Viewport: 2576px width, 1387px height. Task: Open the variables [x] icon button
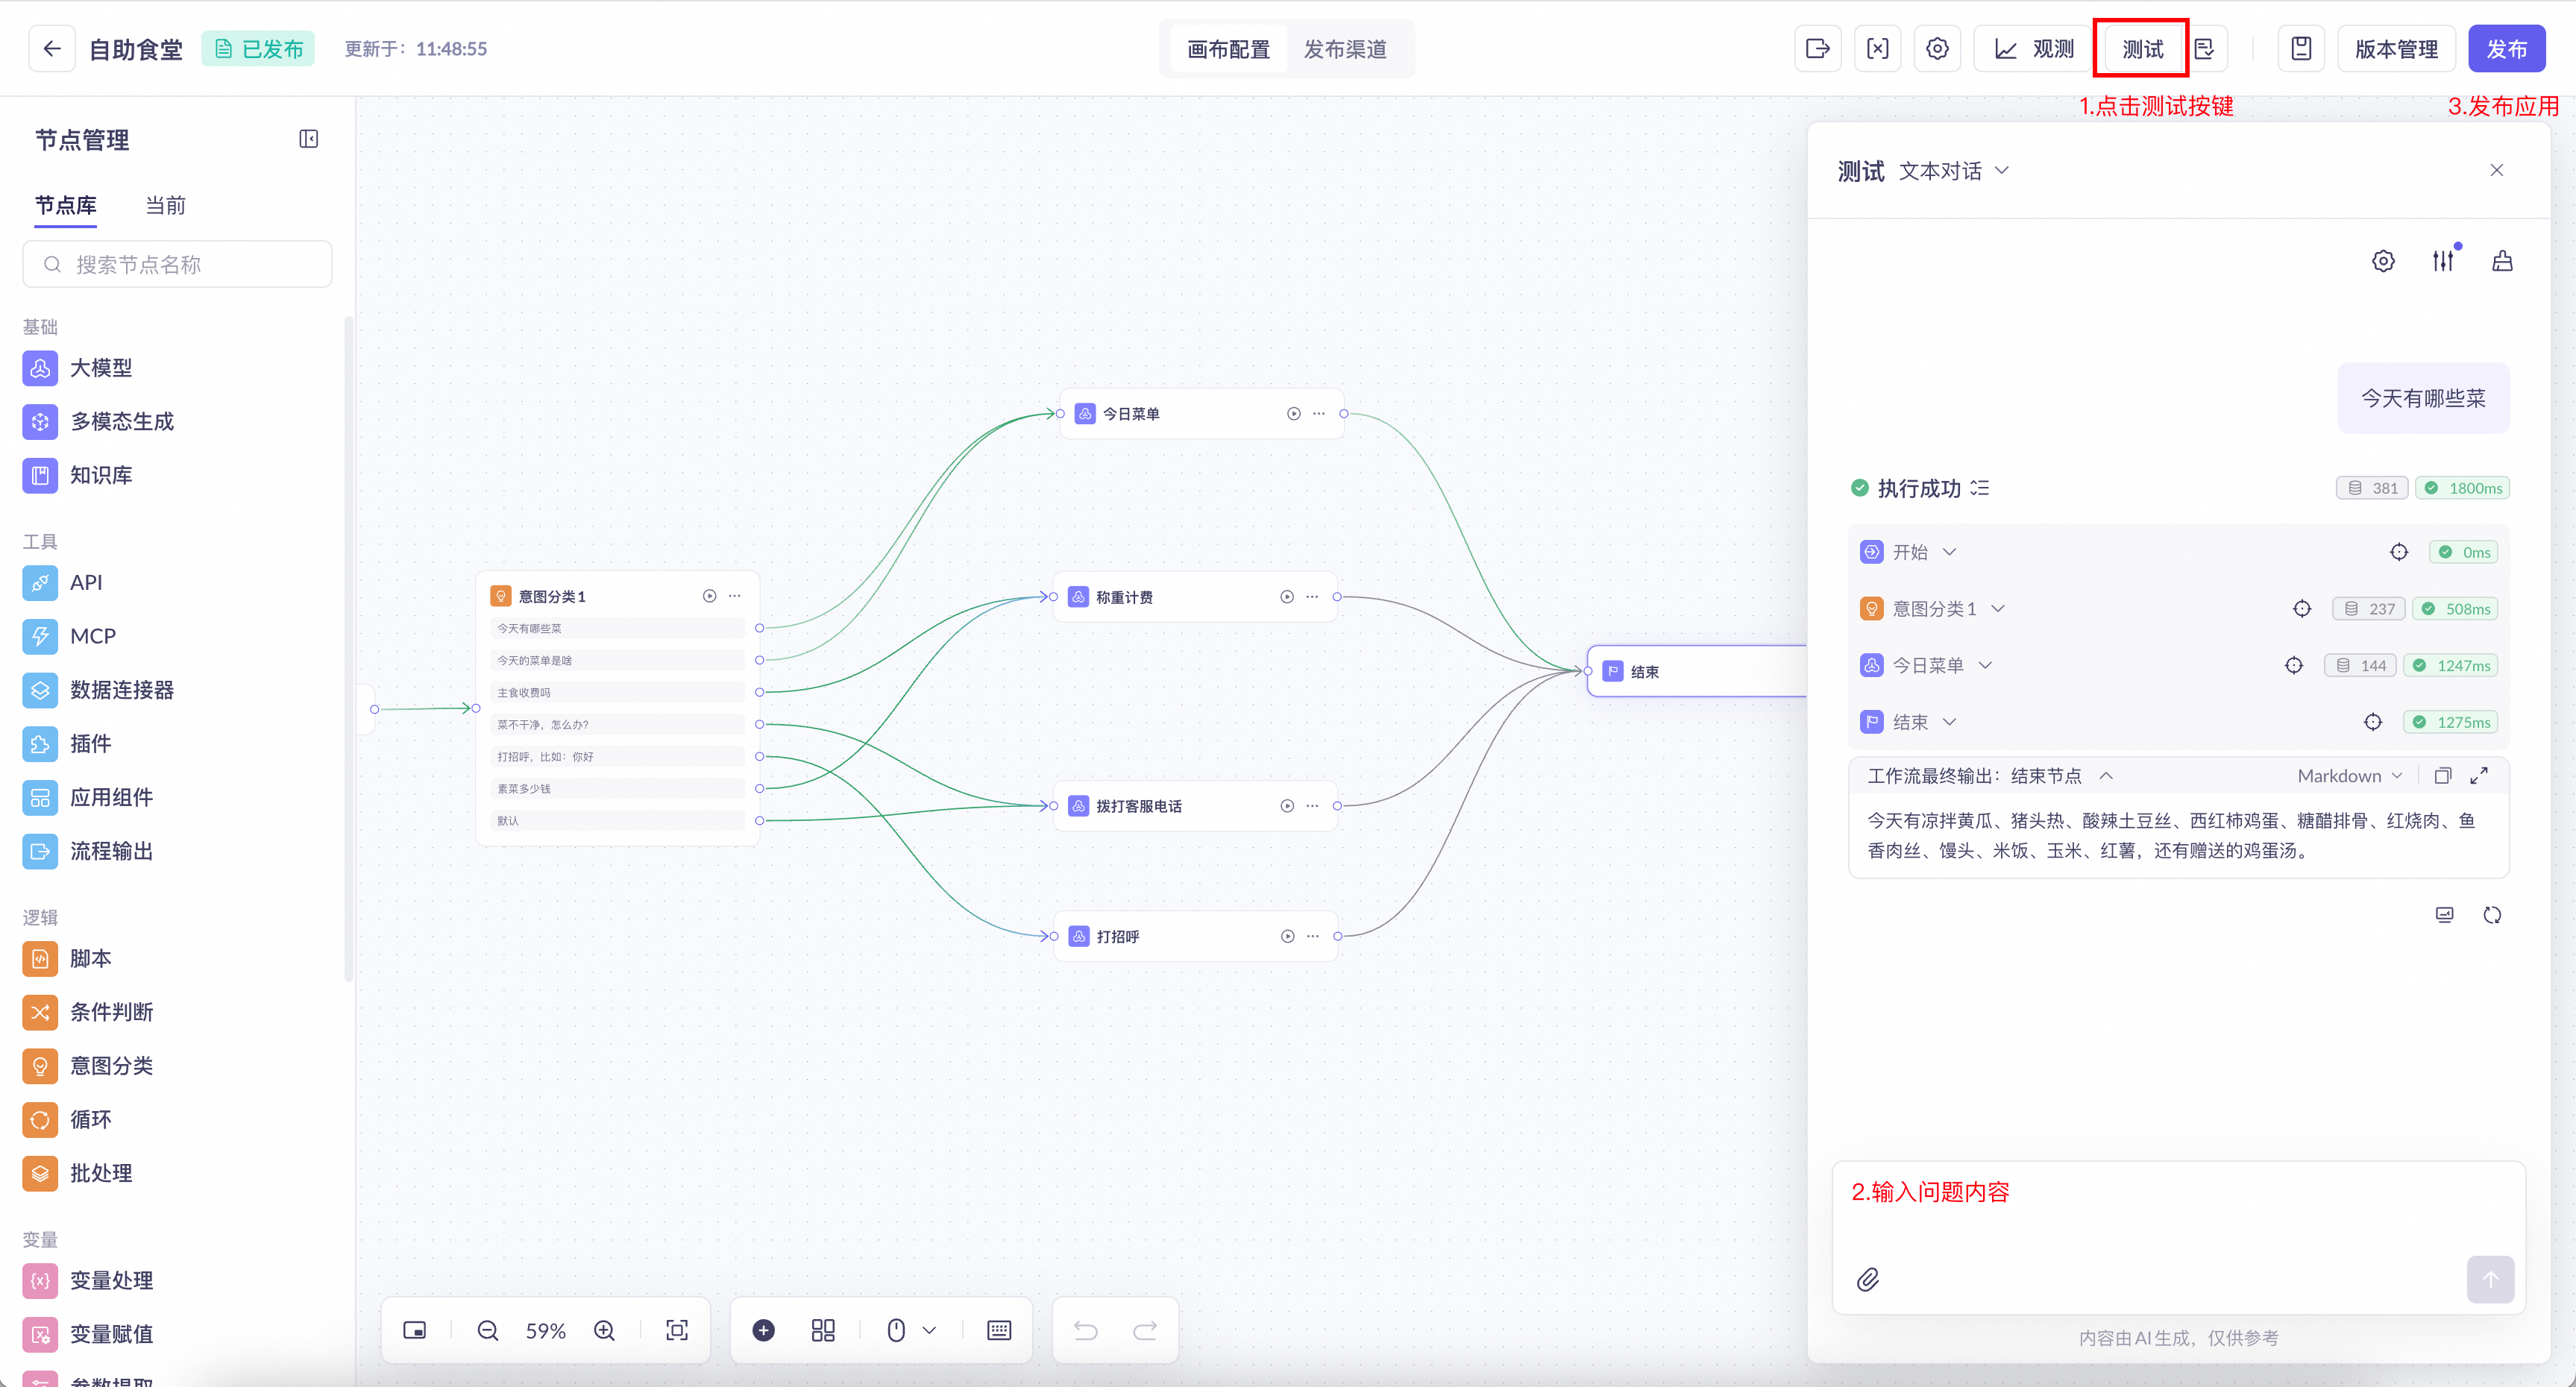point(1878,48)
